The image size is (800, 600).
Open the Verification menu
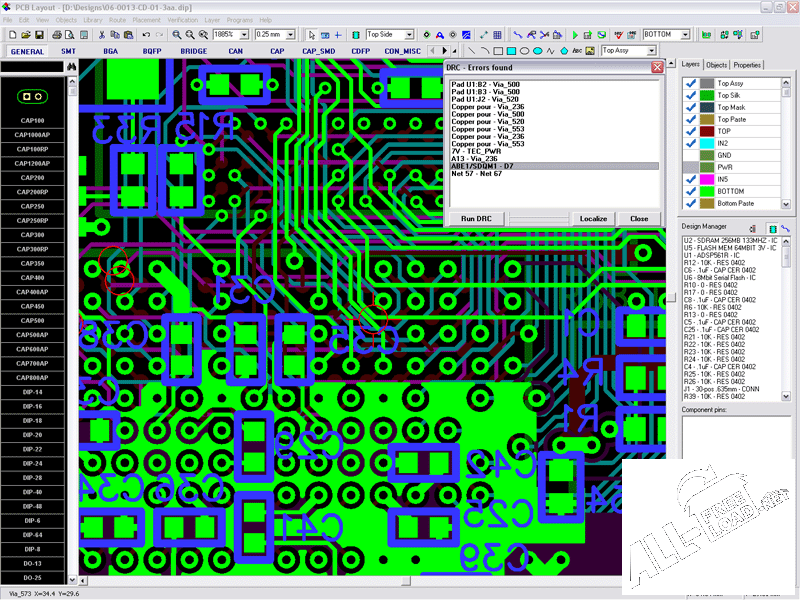point(182,19)
